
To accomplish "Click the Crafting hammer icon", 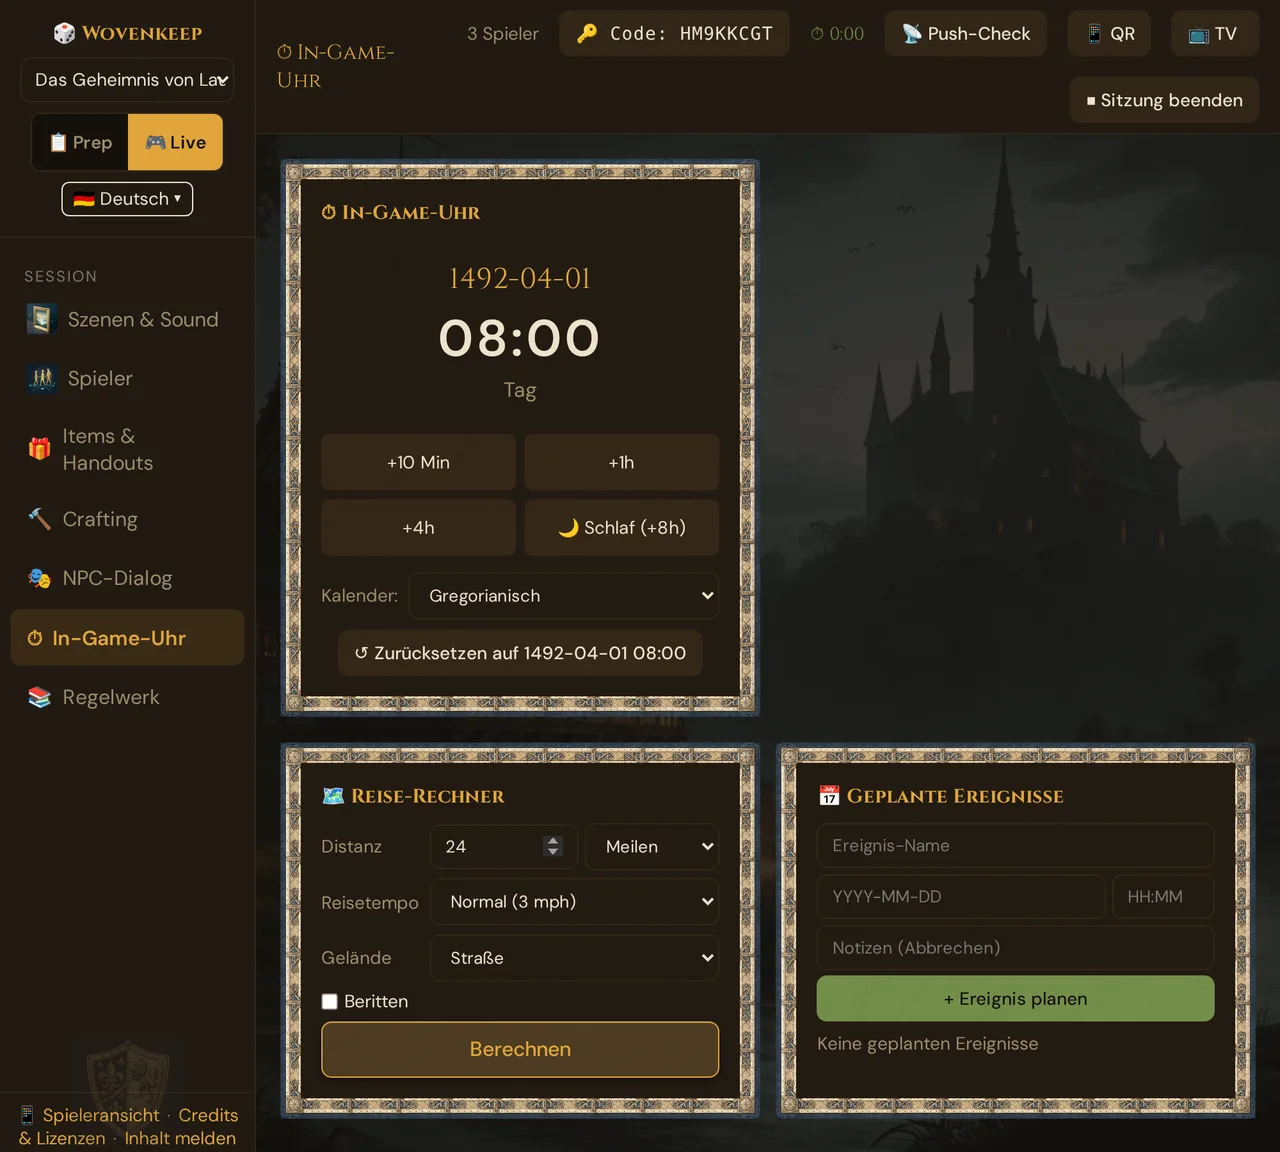I will point(39,519).
